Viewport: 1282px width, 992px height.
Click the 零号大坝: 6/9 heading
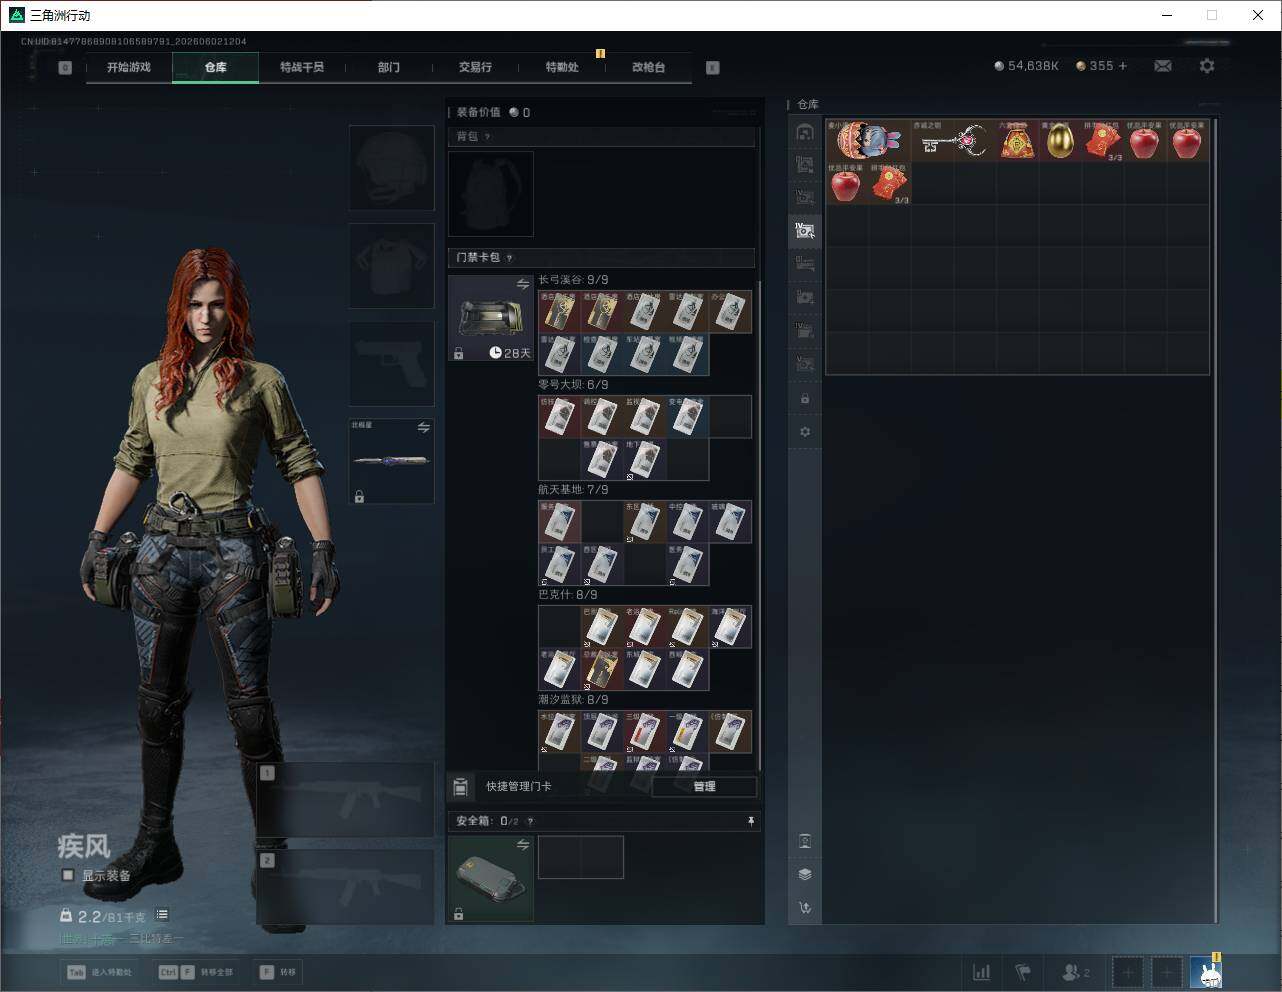point(573,385)
